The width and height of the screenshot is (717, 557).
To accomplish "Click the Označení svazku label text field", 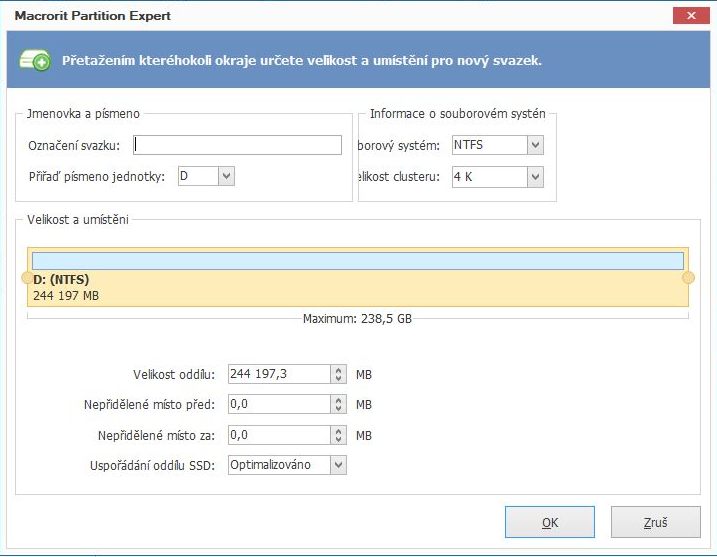I will 238,146.
